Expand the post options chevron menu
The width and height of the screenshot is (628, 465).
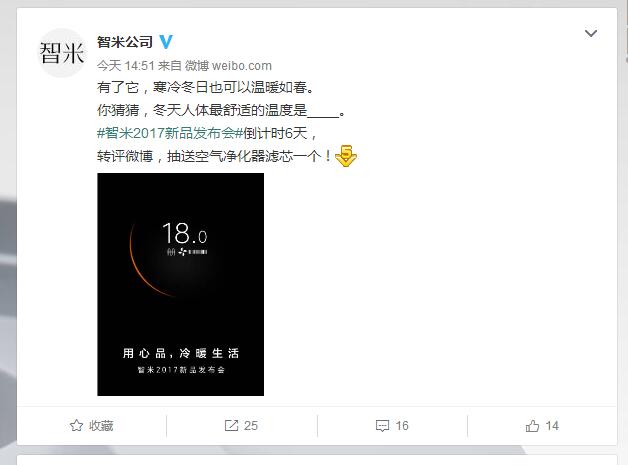(x=591, y=33)
